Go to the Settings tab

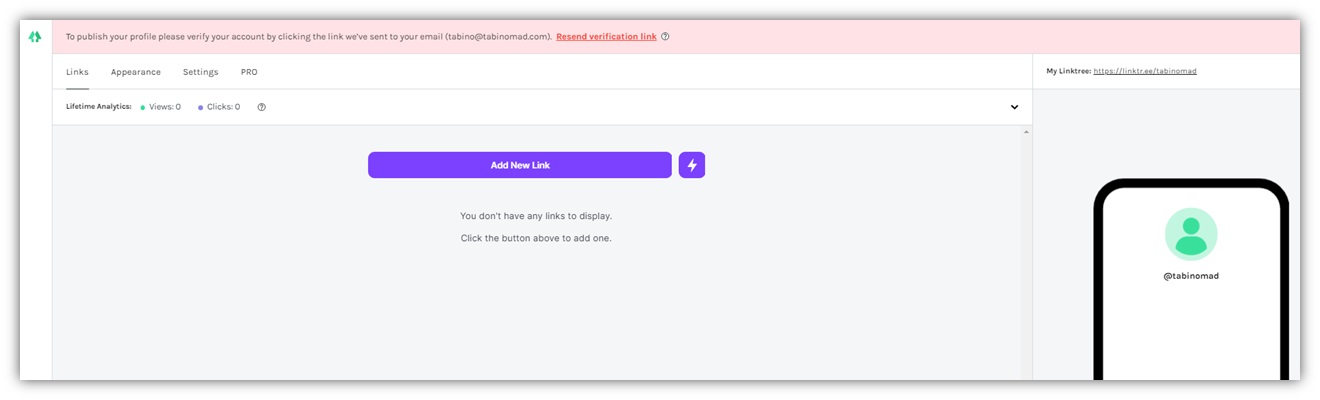coord(201,72)
